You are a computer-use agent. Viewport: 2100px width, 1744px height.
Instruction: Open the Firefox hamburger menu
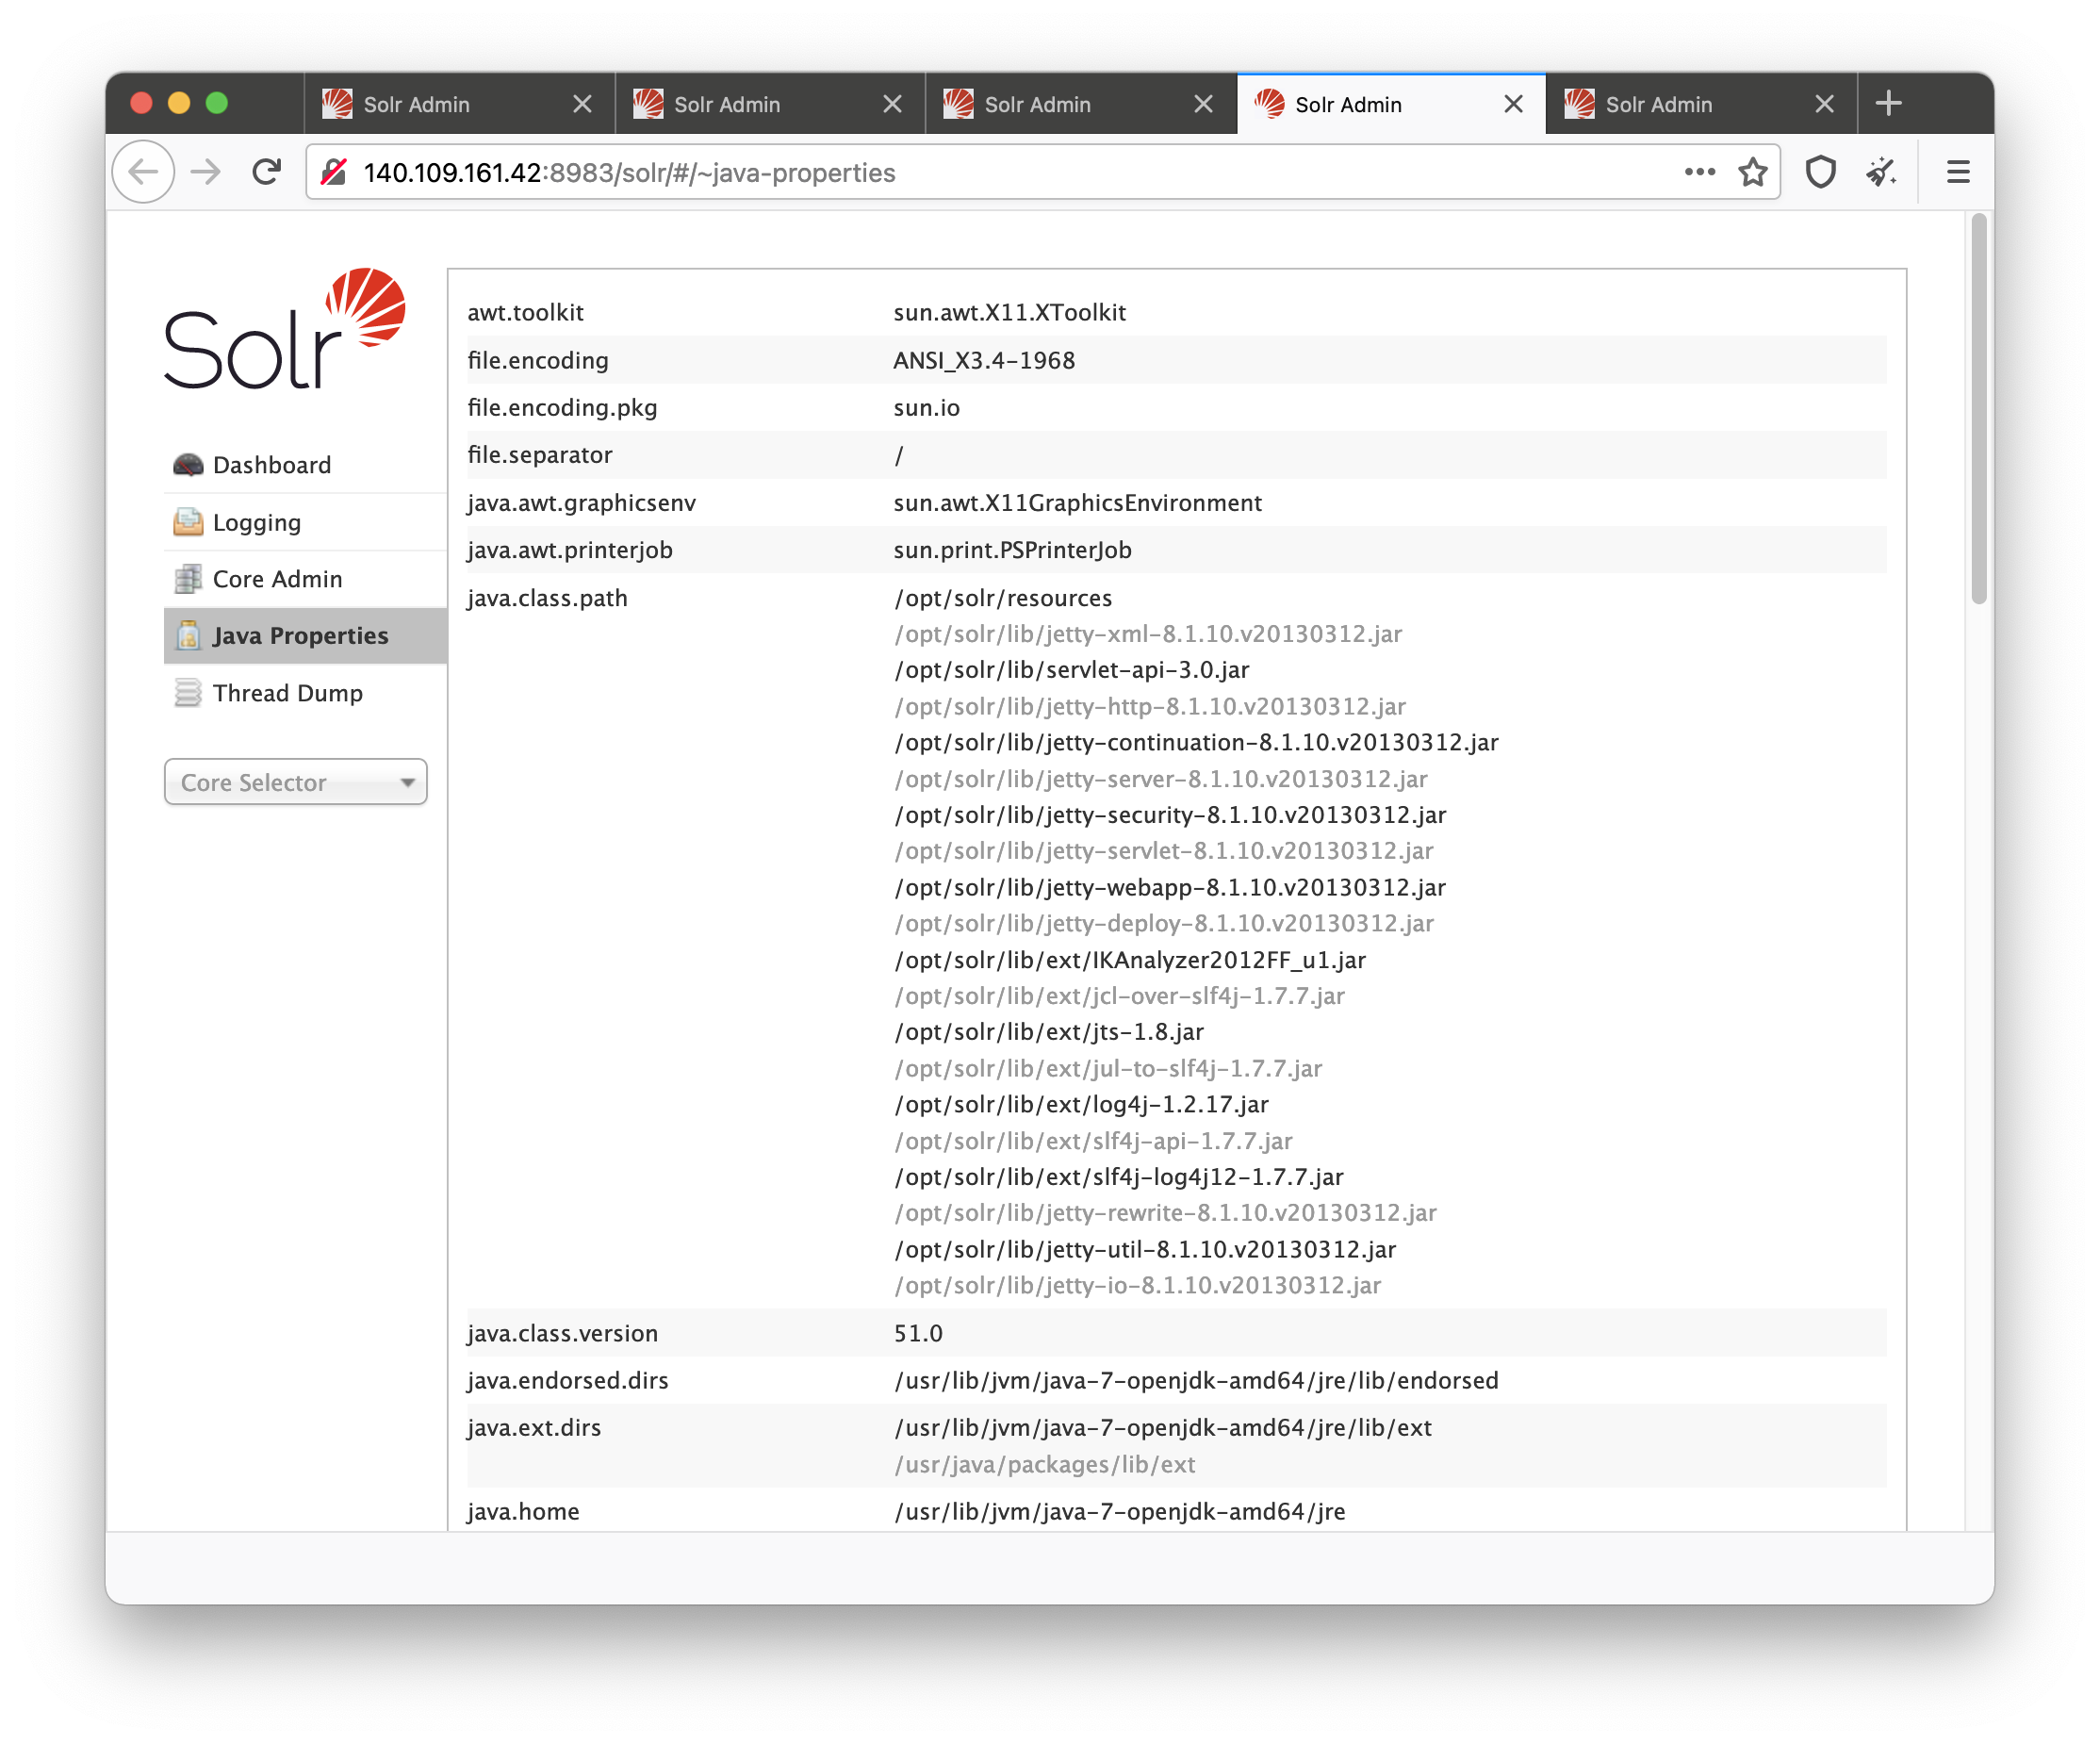(x=1958, y=172)
